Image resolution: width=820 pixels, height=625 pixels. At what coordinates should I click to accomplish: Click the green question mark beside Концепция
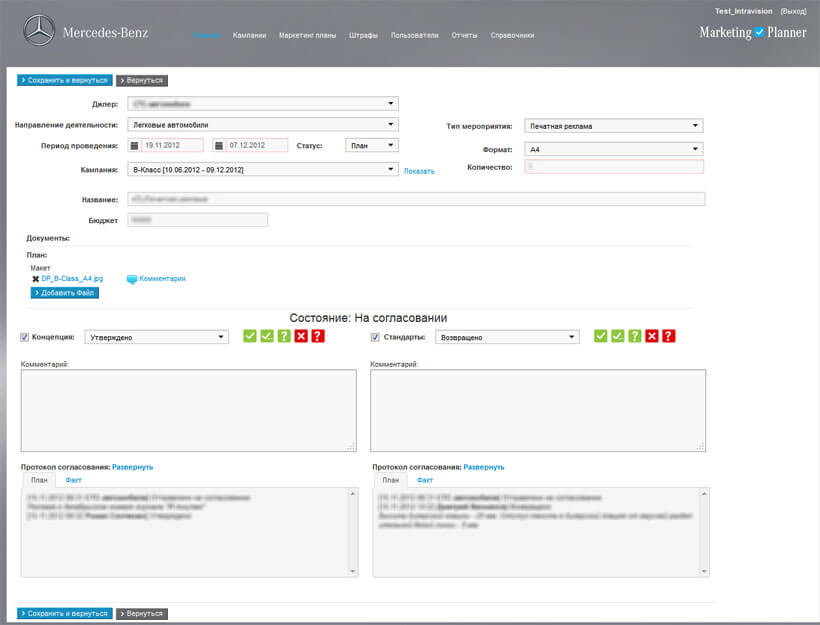tap(284, 336)
